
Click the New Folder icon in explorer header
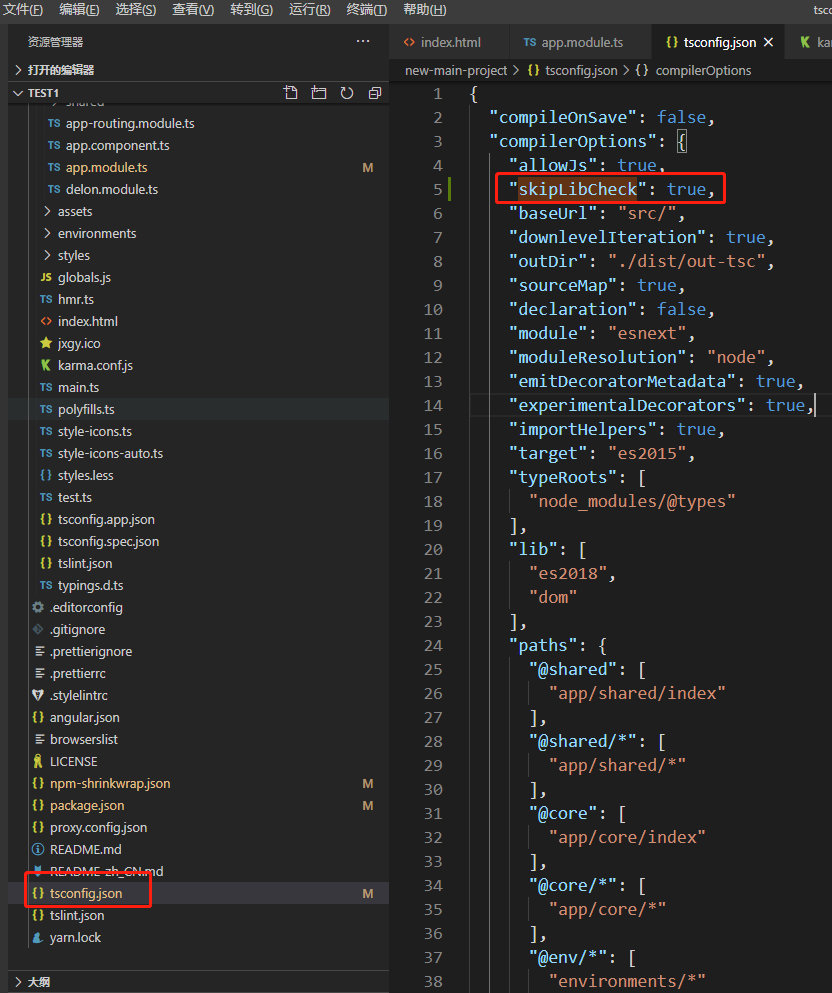(318, 93)
